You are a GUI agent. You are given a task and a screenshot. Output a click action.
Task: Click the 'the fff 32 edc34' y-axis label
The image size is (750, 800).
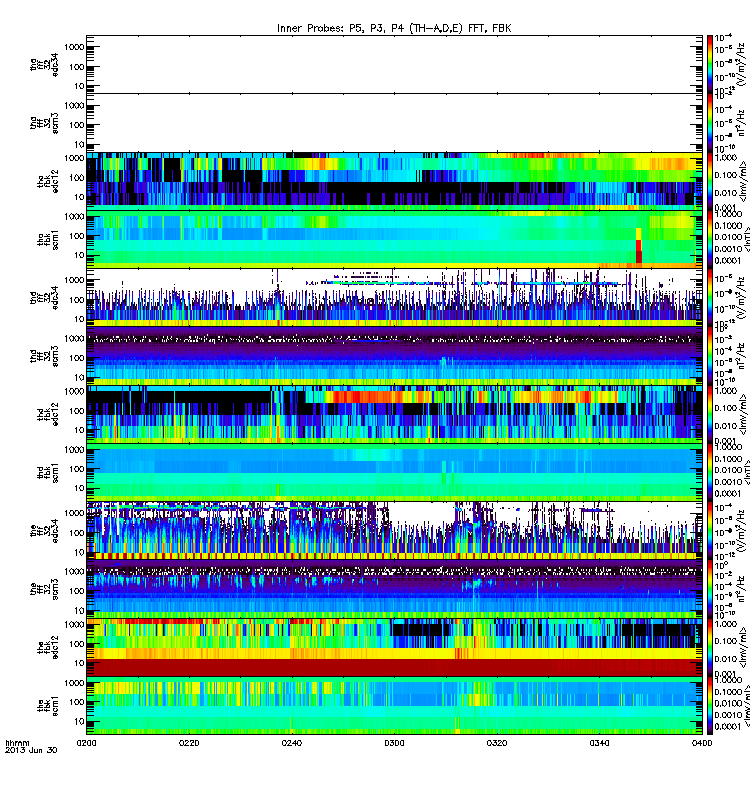[x=44, y=531]
